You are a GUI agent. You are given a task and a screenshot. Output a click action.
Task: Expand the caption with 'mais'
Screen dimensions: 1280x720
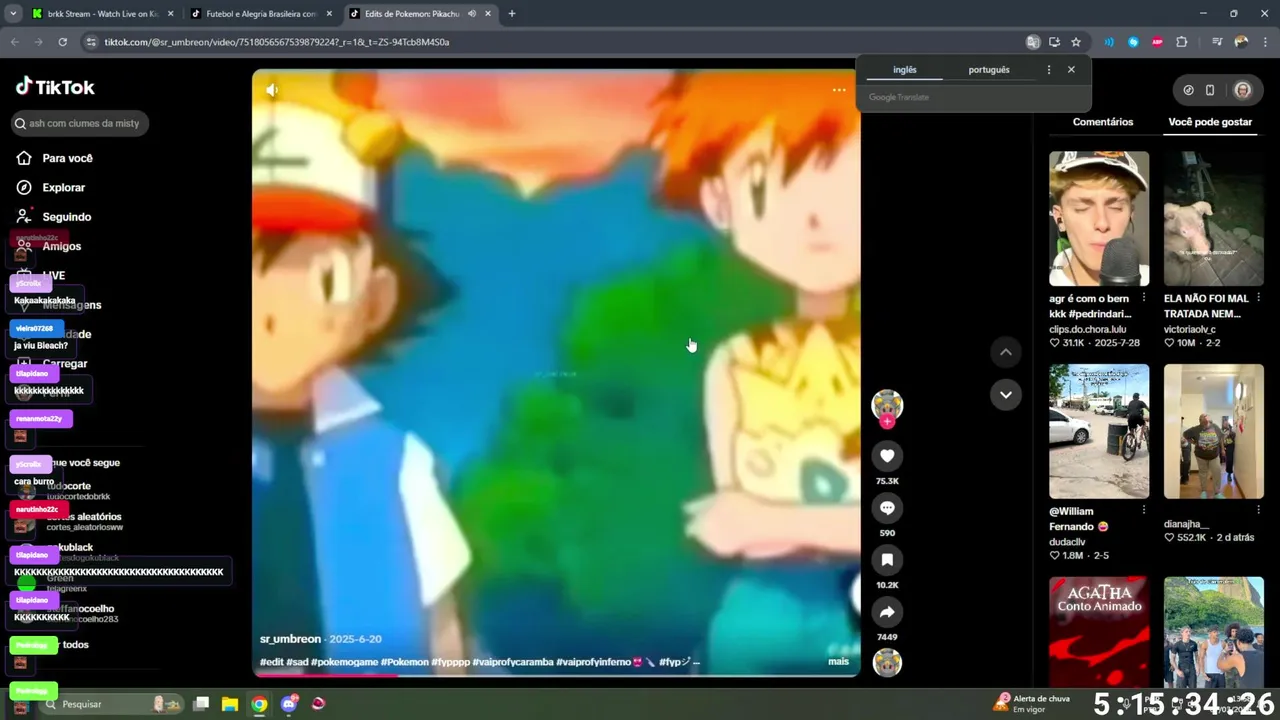(838, 661)
